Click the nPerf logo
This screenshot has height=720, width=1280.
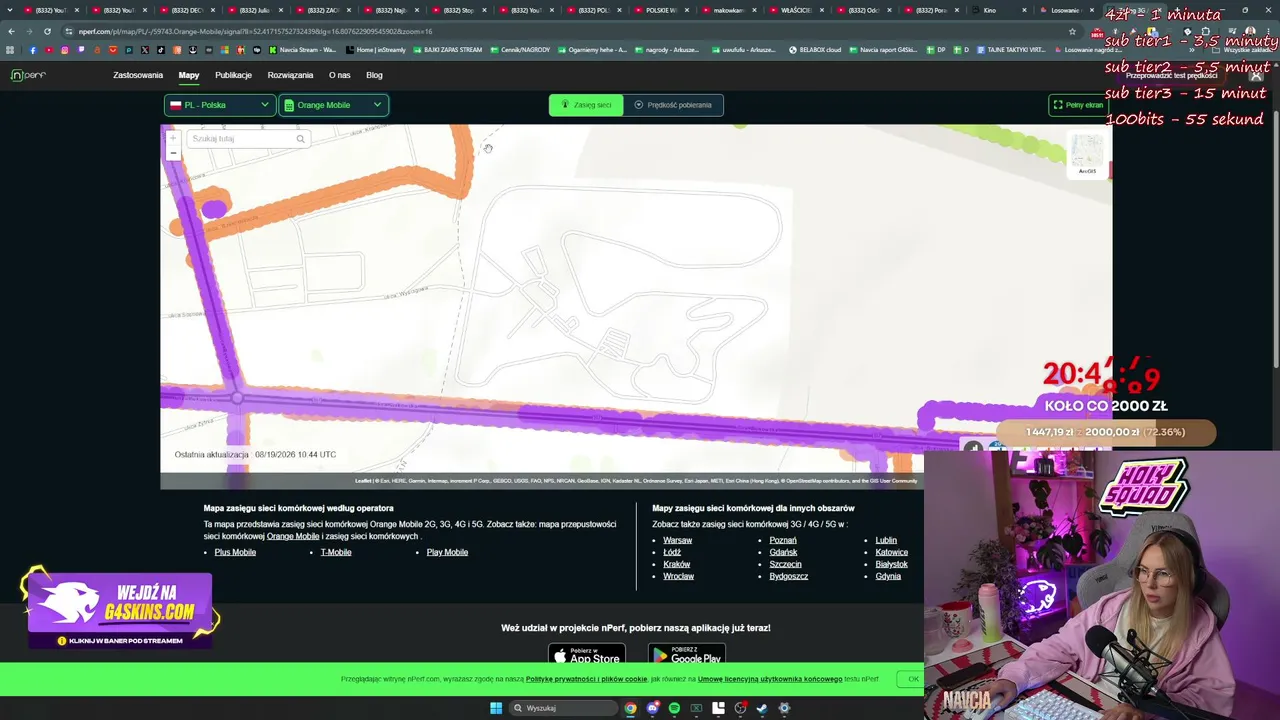(28, 75)
